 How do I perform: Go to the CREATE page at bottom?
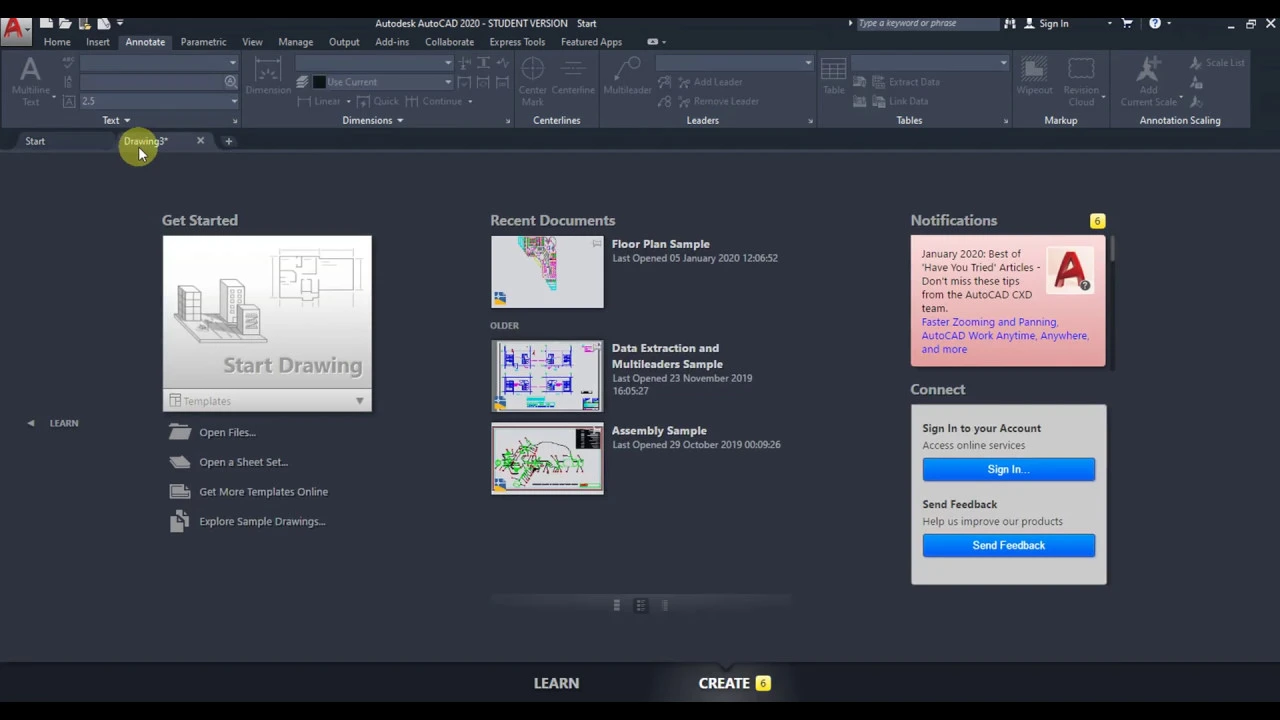point(724,683)
